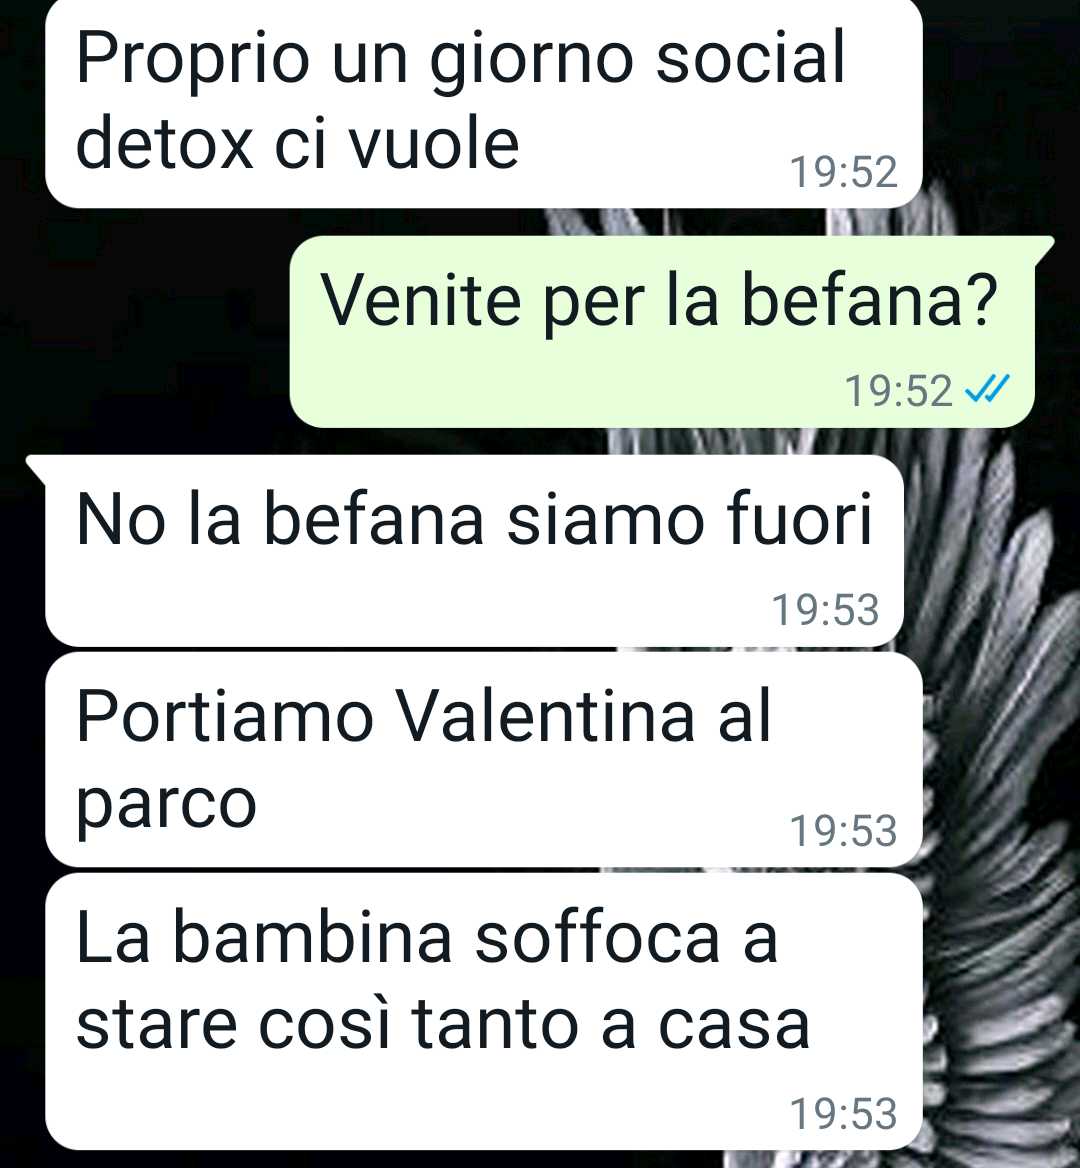Click the 19:53 timestamp under 'tanto a casa'
Image resolution: width=1080 pixels, height=1168 pixels.
(843, 1114)
